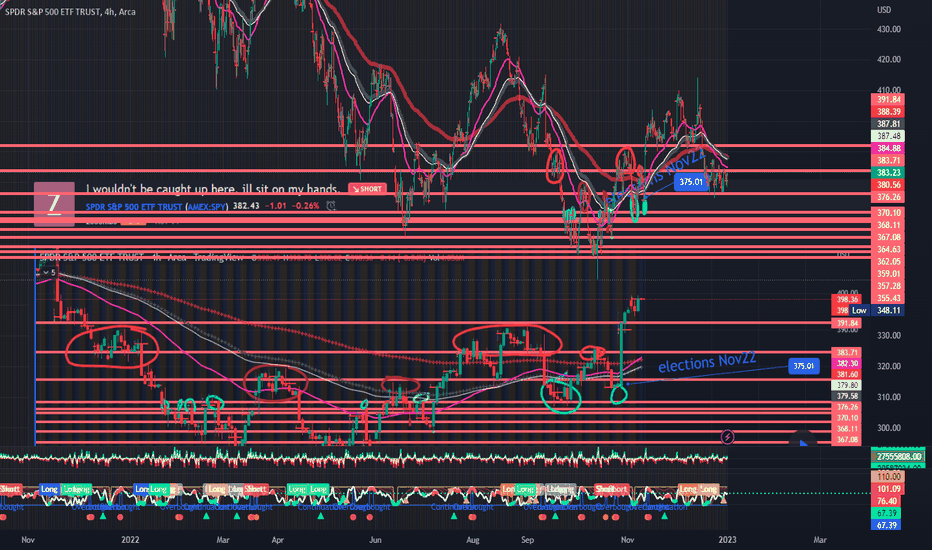This screenshot has width=932, height=550.
Task: Click the 310.00 price axis tick
Action: pyautogui.click(x=889, y=397)
